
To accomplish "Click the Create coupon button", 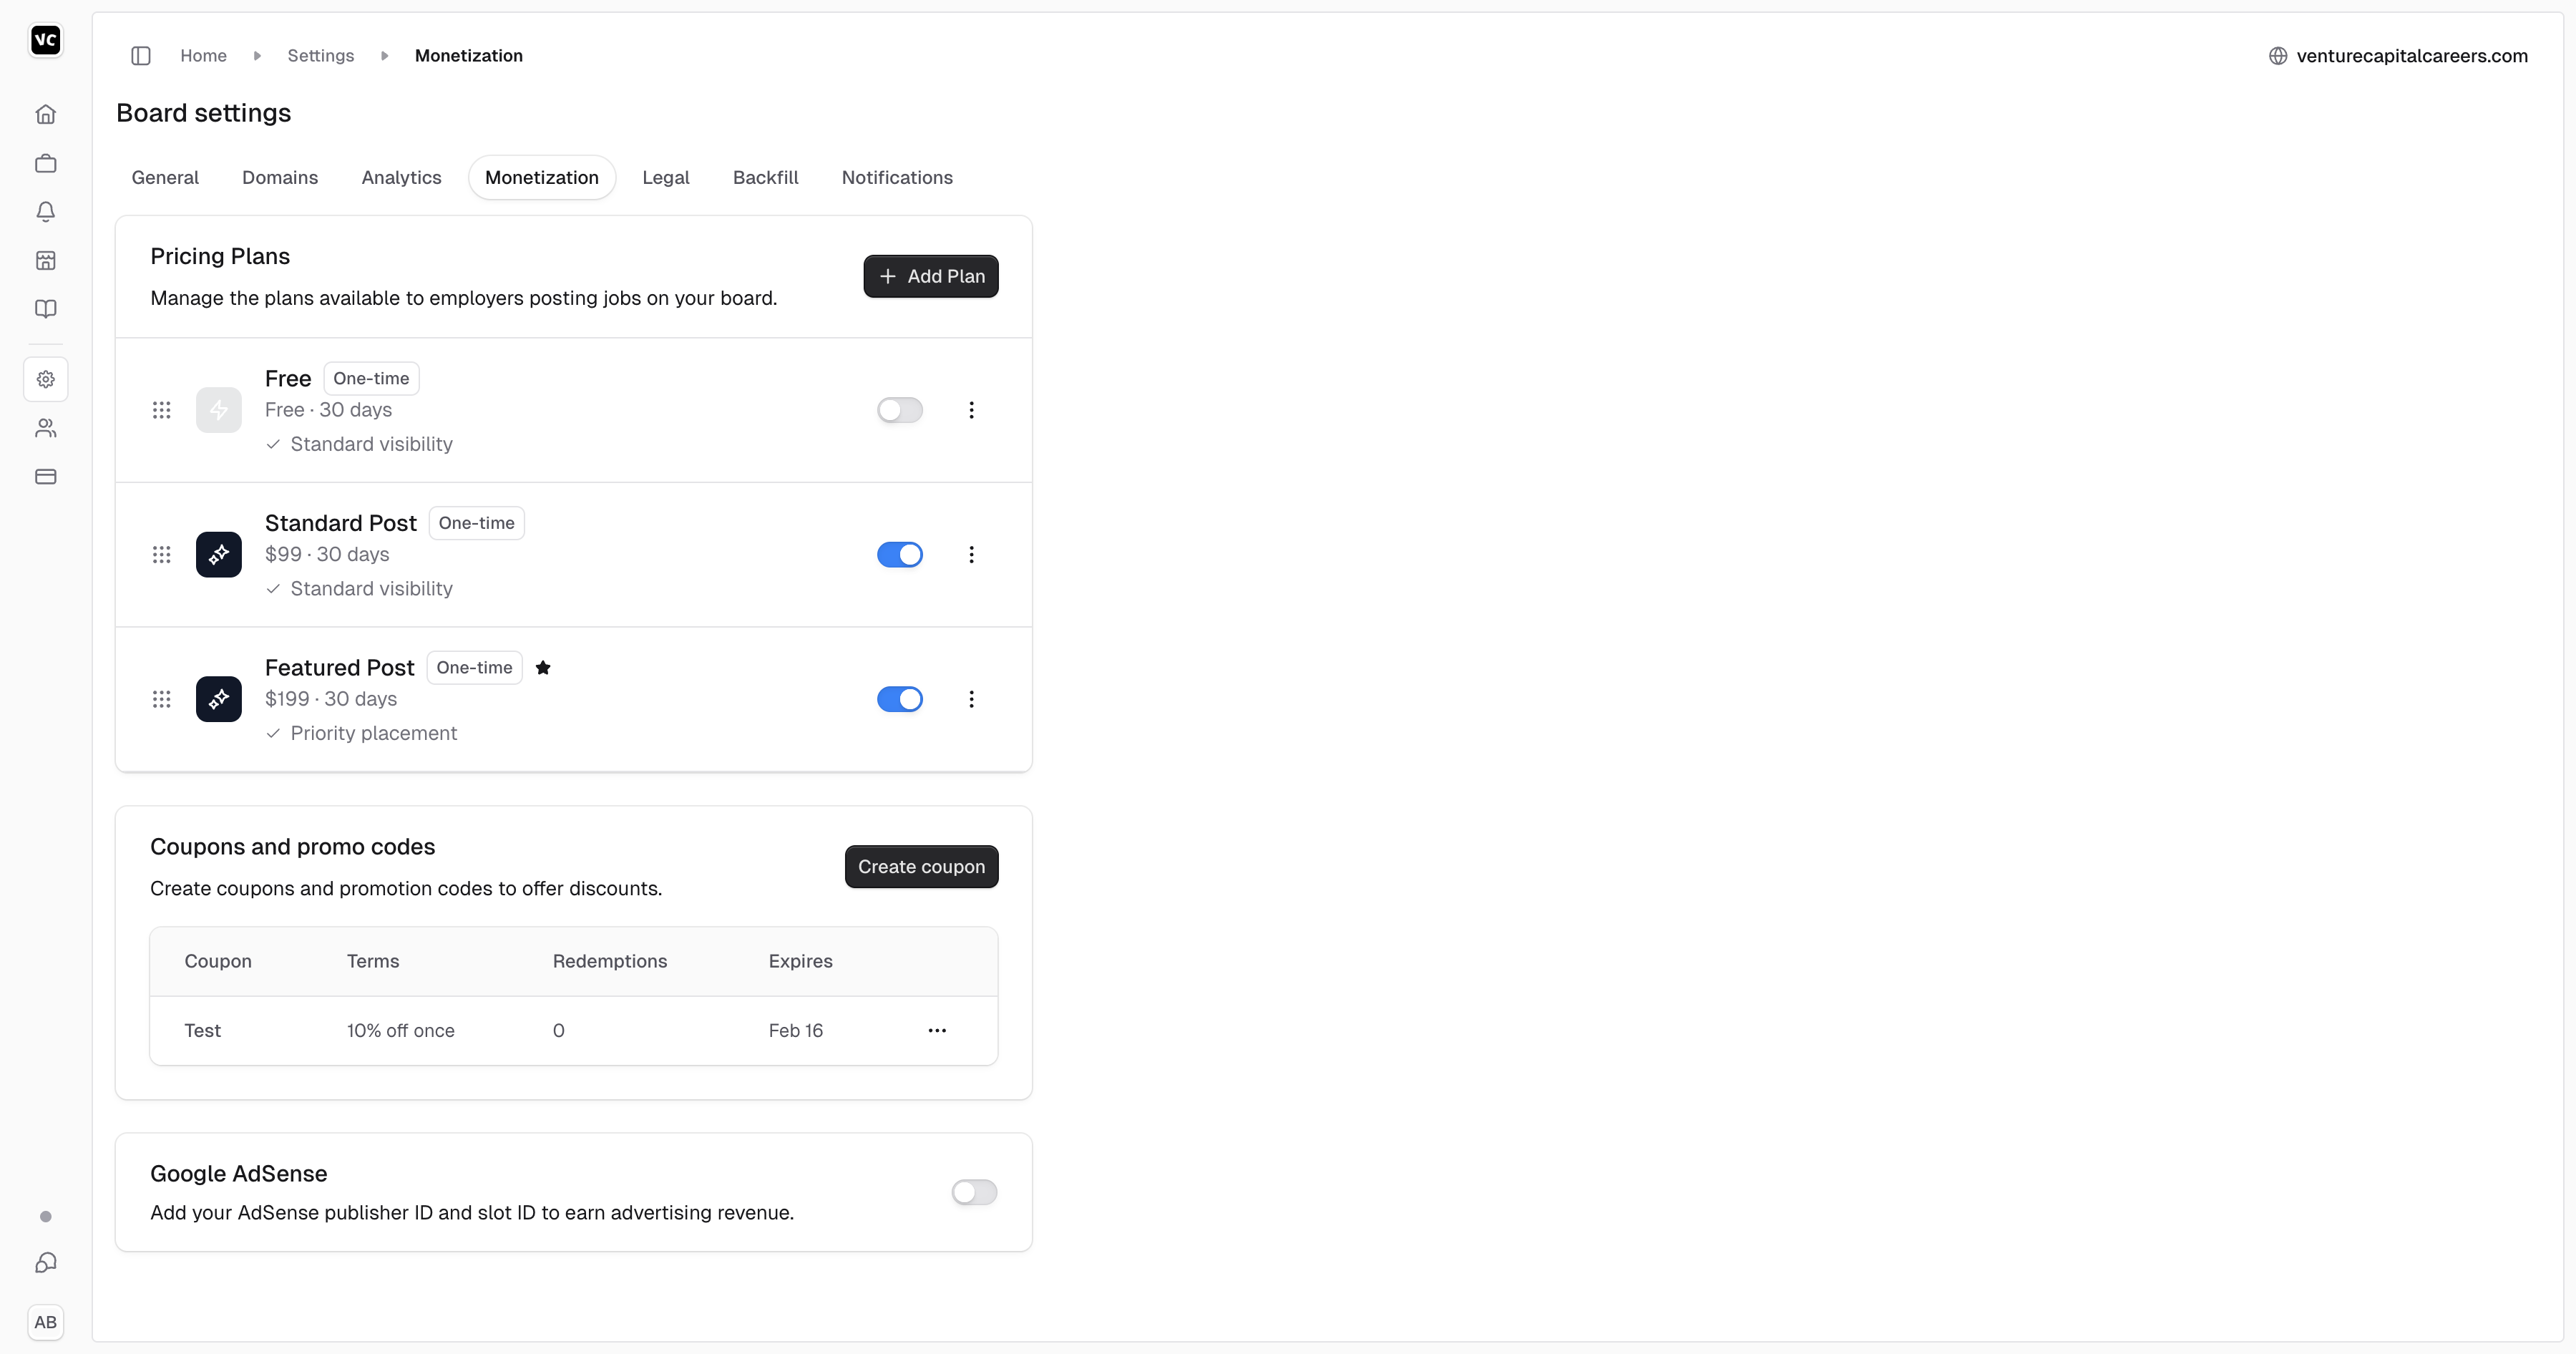I will (921, 867).
